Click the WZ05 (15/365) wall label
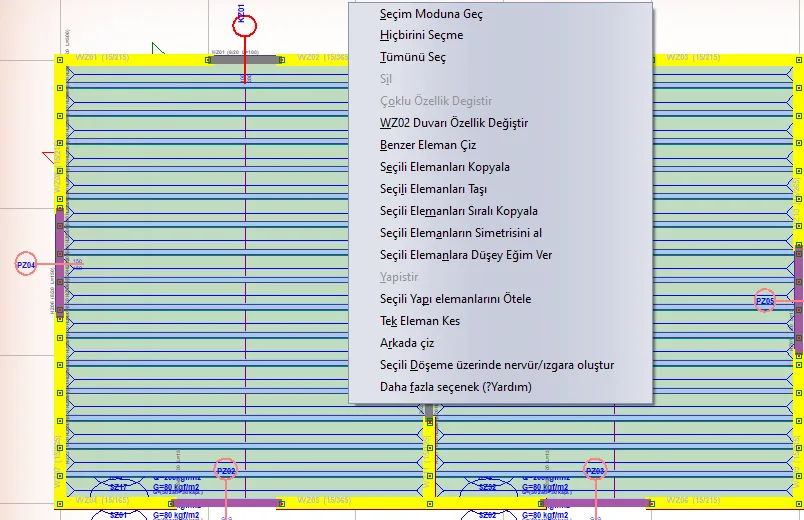The image size is (804, 520). 324,499
